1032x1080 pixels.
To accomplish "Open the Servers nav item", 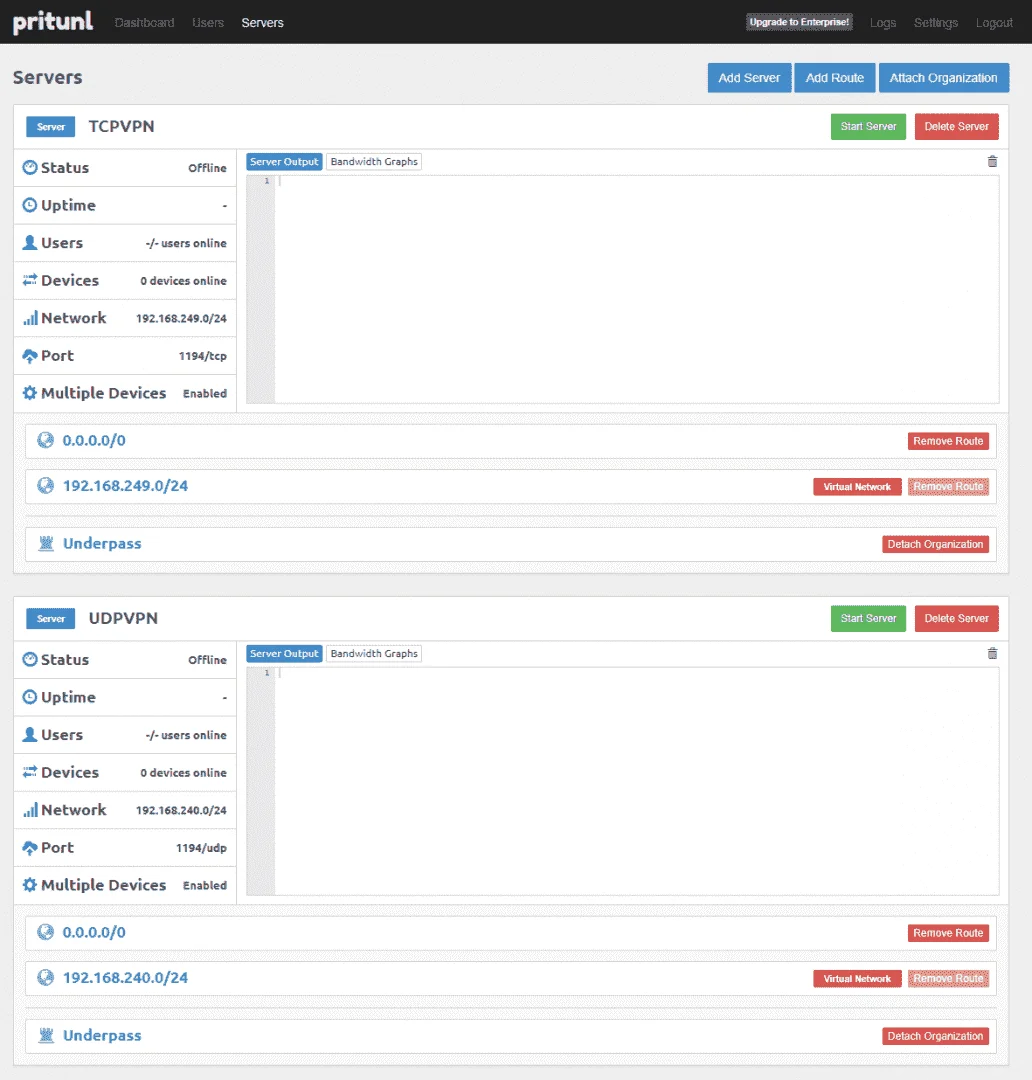I will [262, 23].
